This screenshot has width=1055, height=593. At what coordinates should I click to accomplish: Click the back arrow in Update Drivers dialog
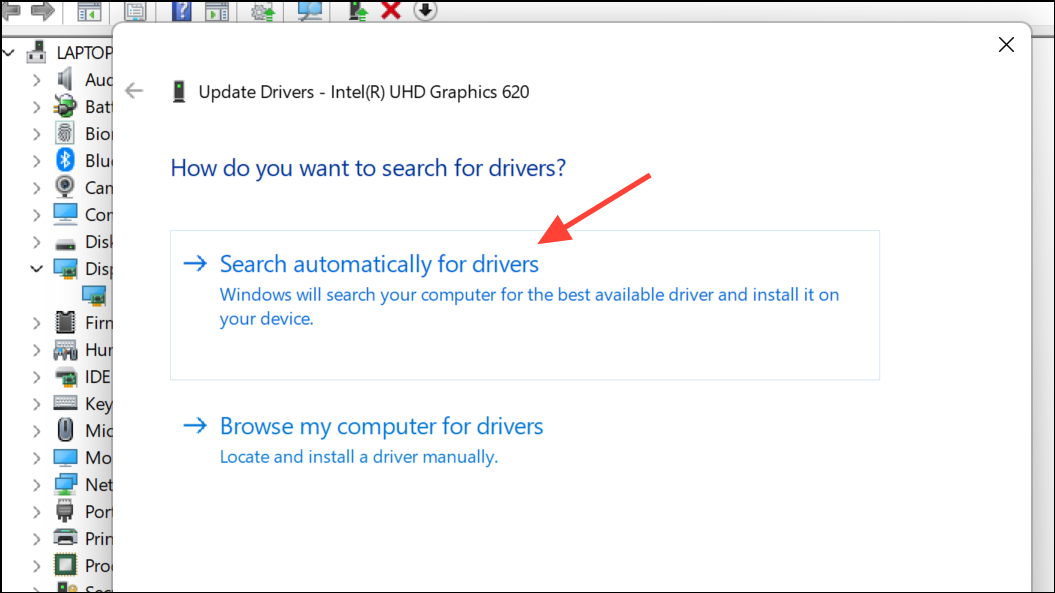coord(134,91)
